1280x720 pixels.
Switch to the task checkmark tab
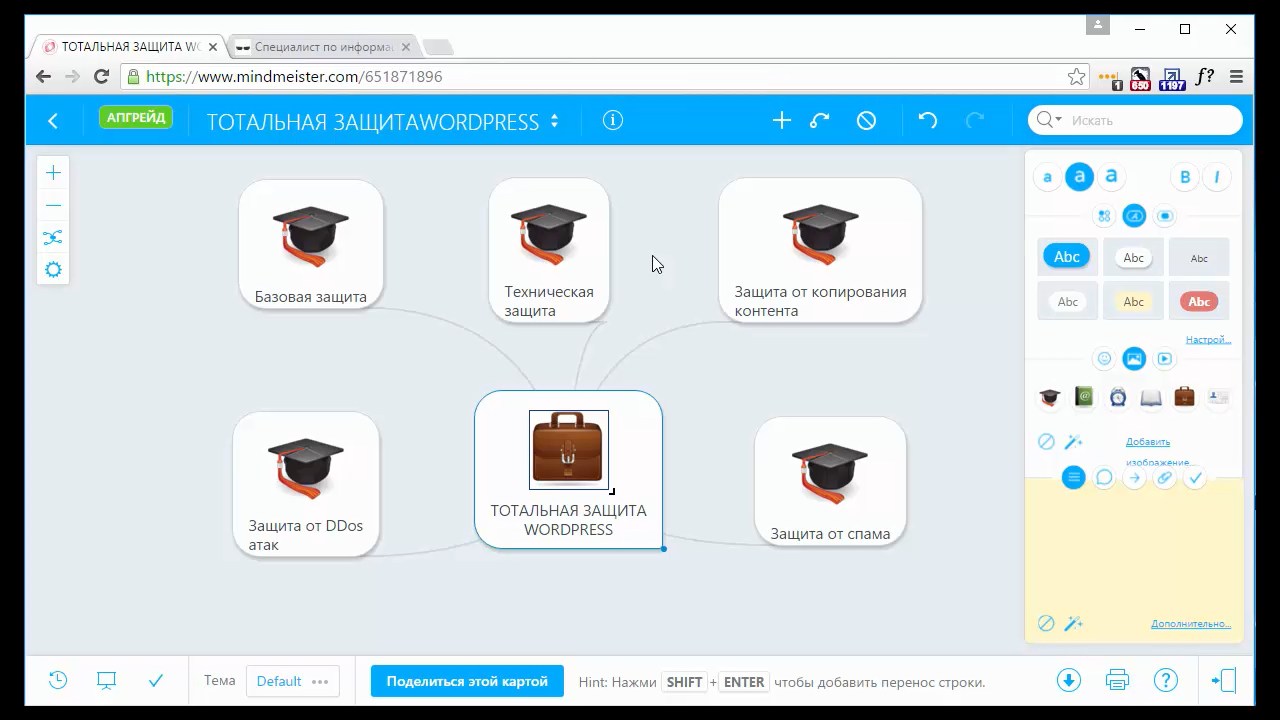tap(1195, 478)
